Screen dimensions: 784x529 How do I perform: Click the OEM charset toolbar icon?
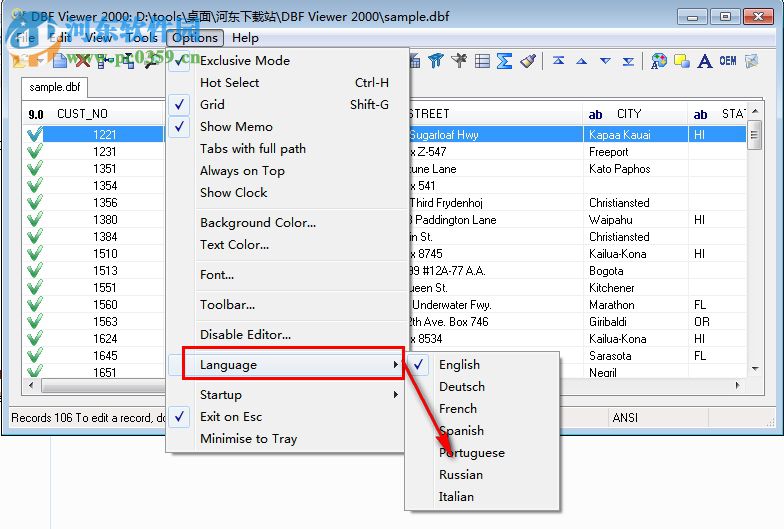[x=728, y=61]
